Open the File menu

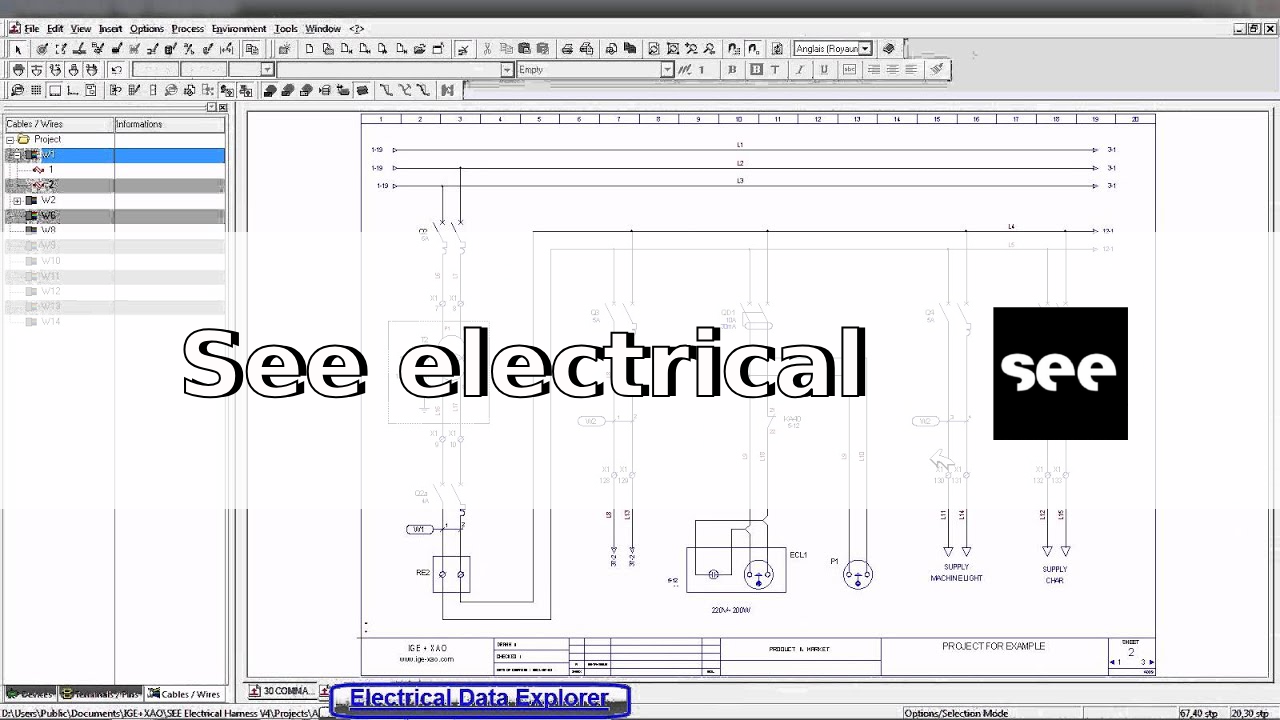[x=31, y=29]
